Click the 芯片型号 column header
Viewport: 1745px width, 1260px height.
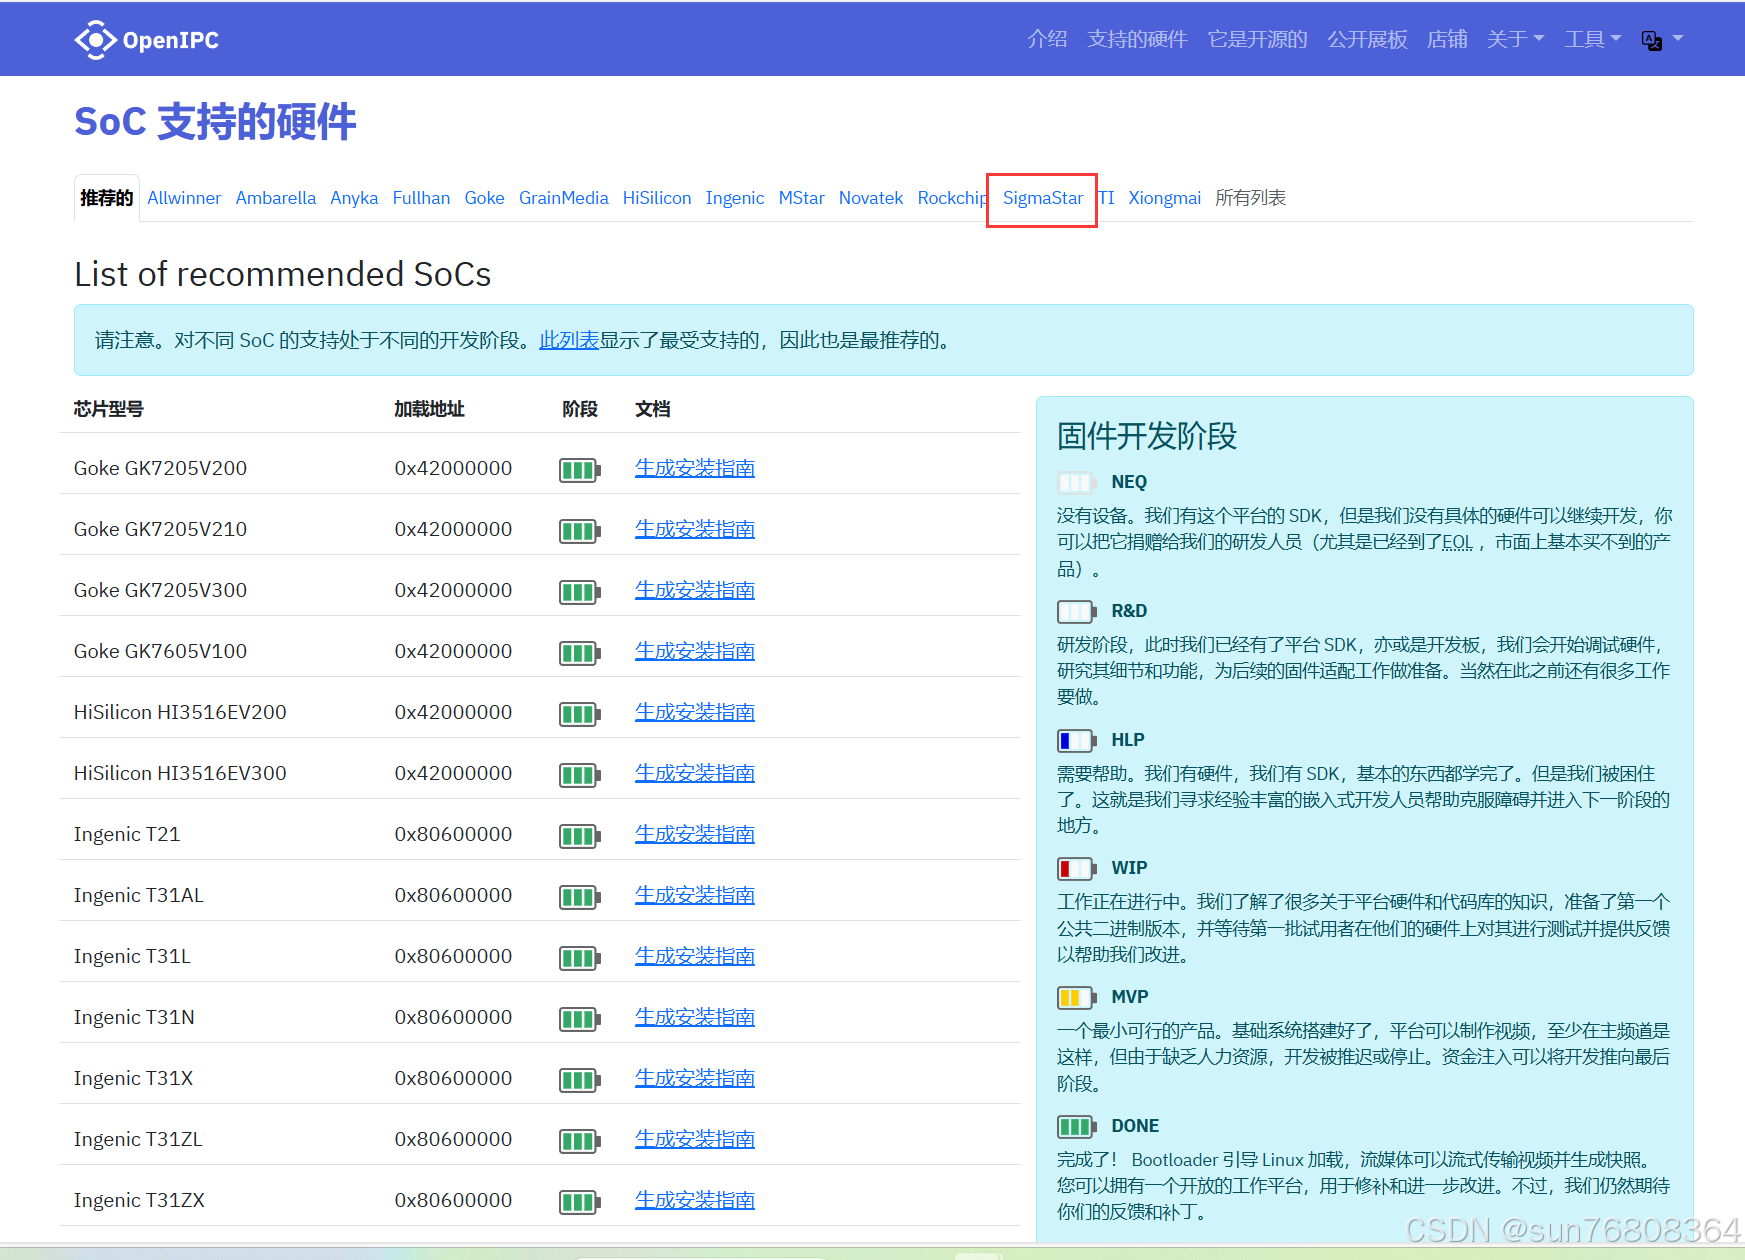click(x=109, y=409)
